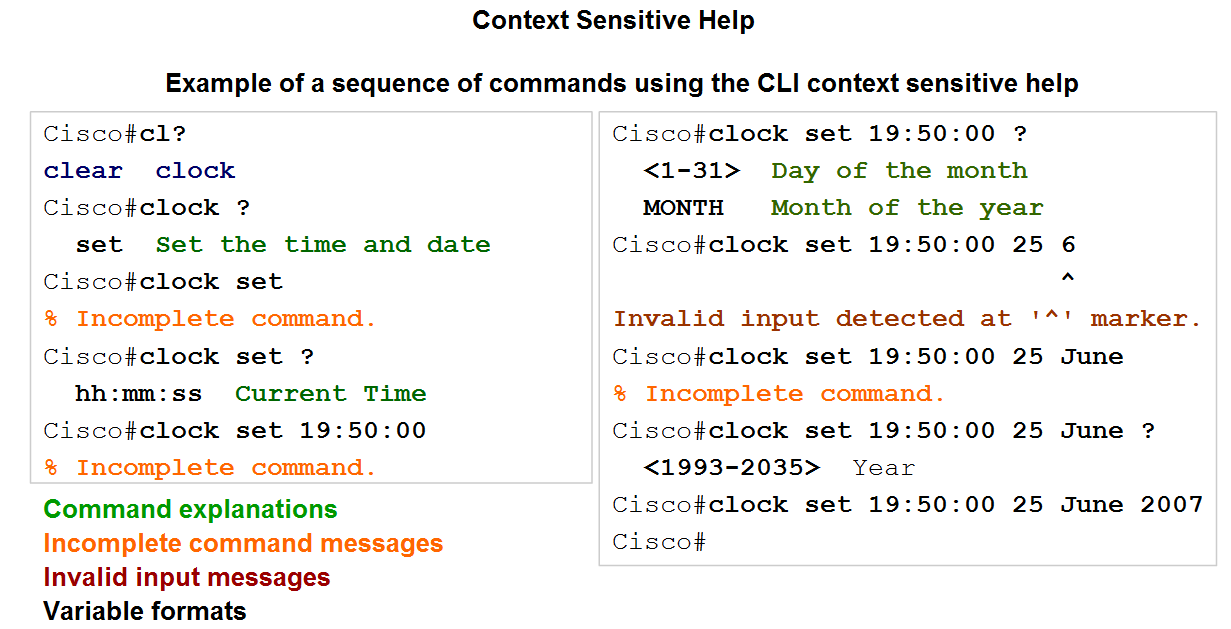Click 'Set the time and date' explanation
Viewport: 1231px width, 629px height.
pyautogui.click(x=323, y=245)
